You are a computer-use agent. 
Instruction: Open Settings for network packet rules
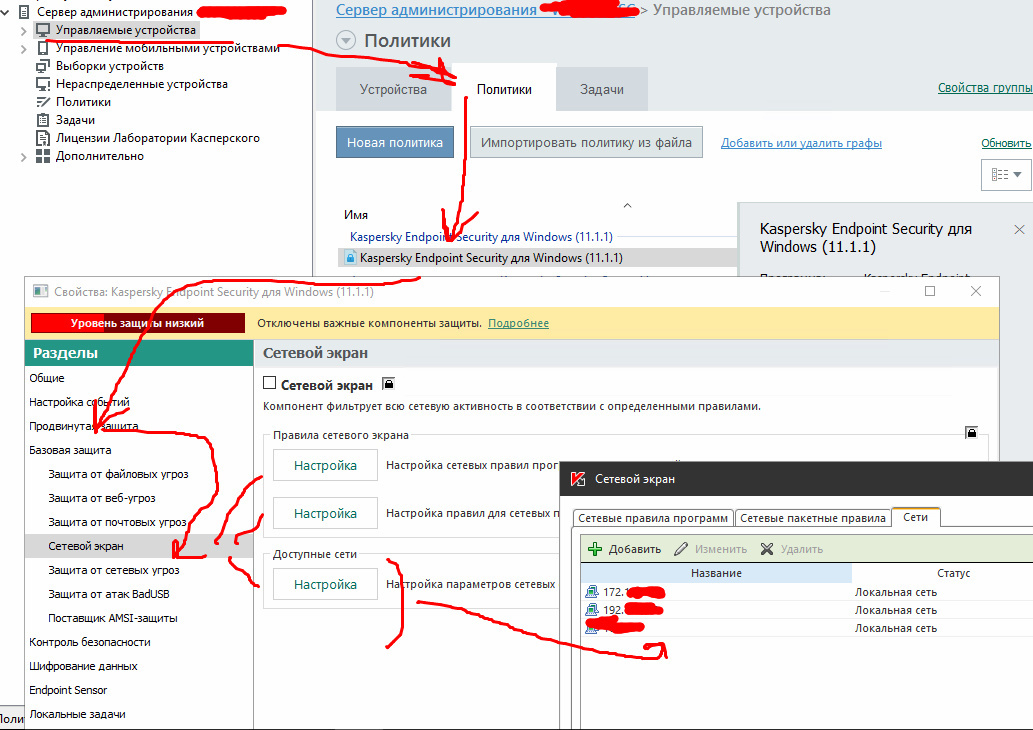325,513
